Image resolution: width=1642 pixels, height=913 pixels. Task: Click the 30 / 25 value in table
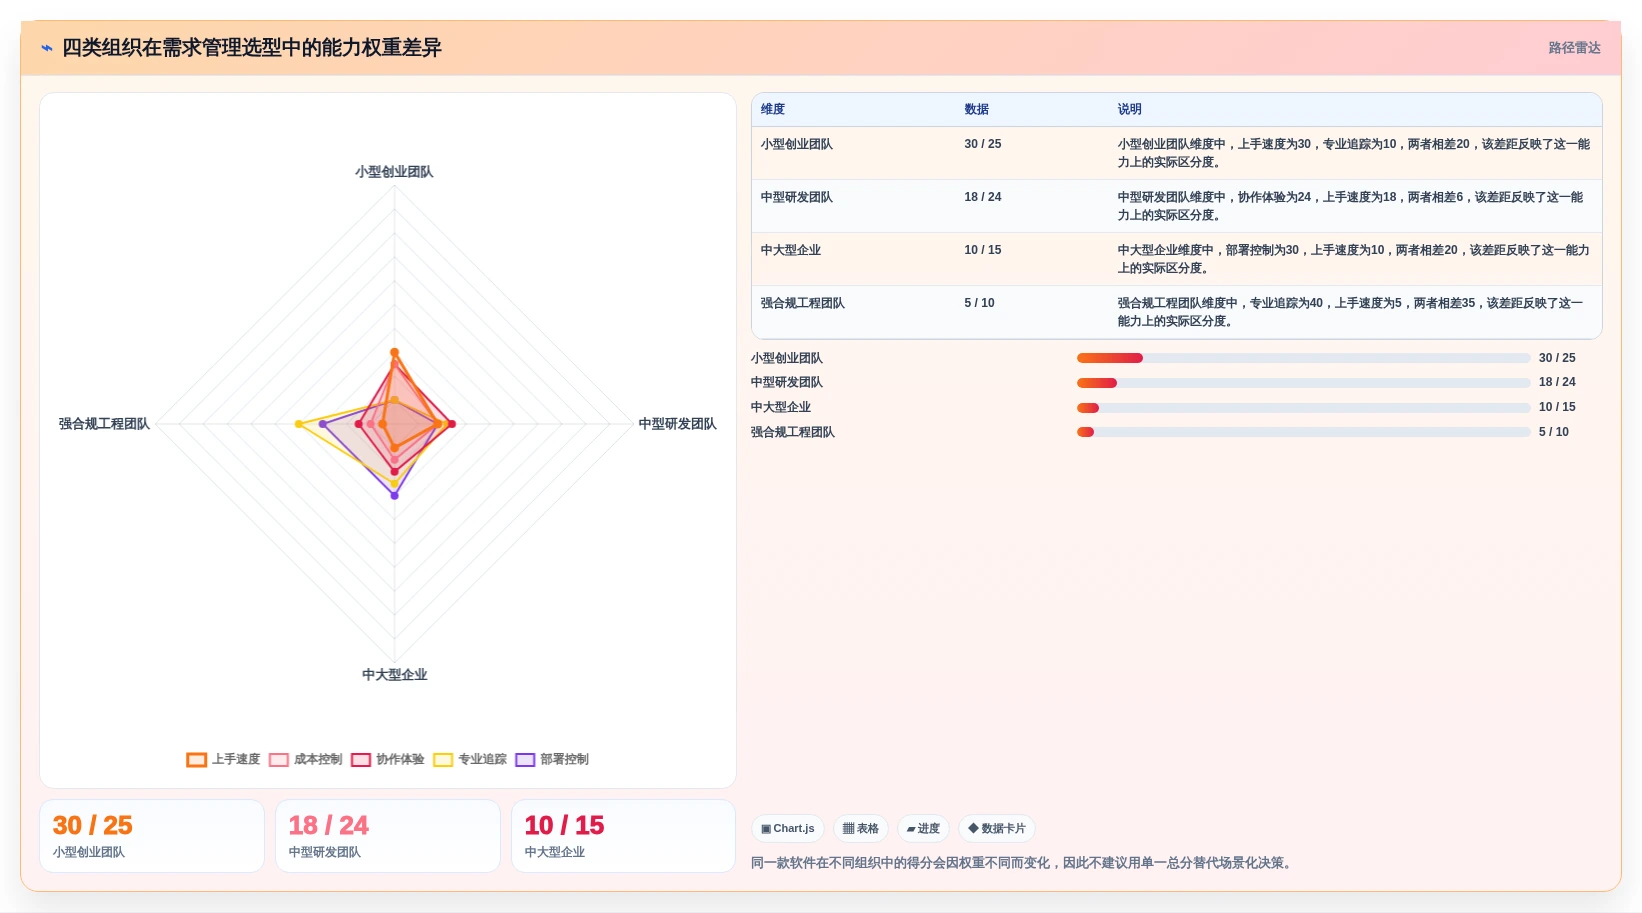(983, 144)
